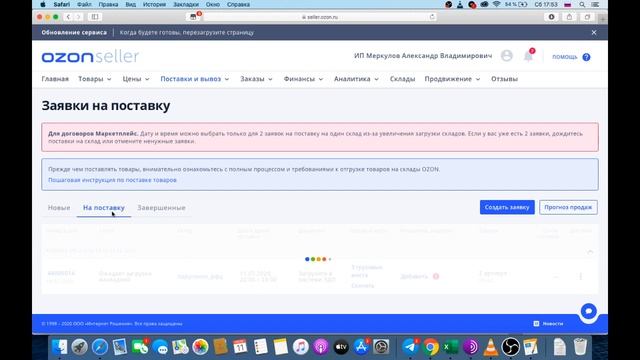Show Safari tab overview

587,17
